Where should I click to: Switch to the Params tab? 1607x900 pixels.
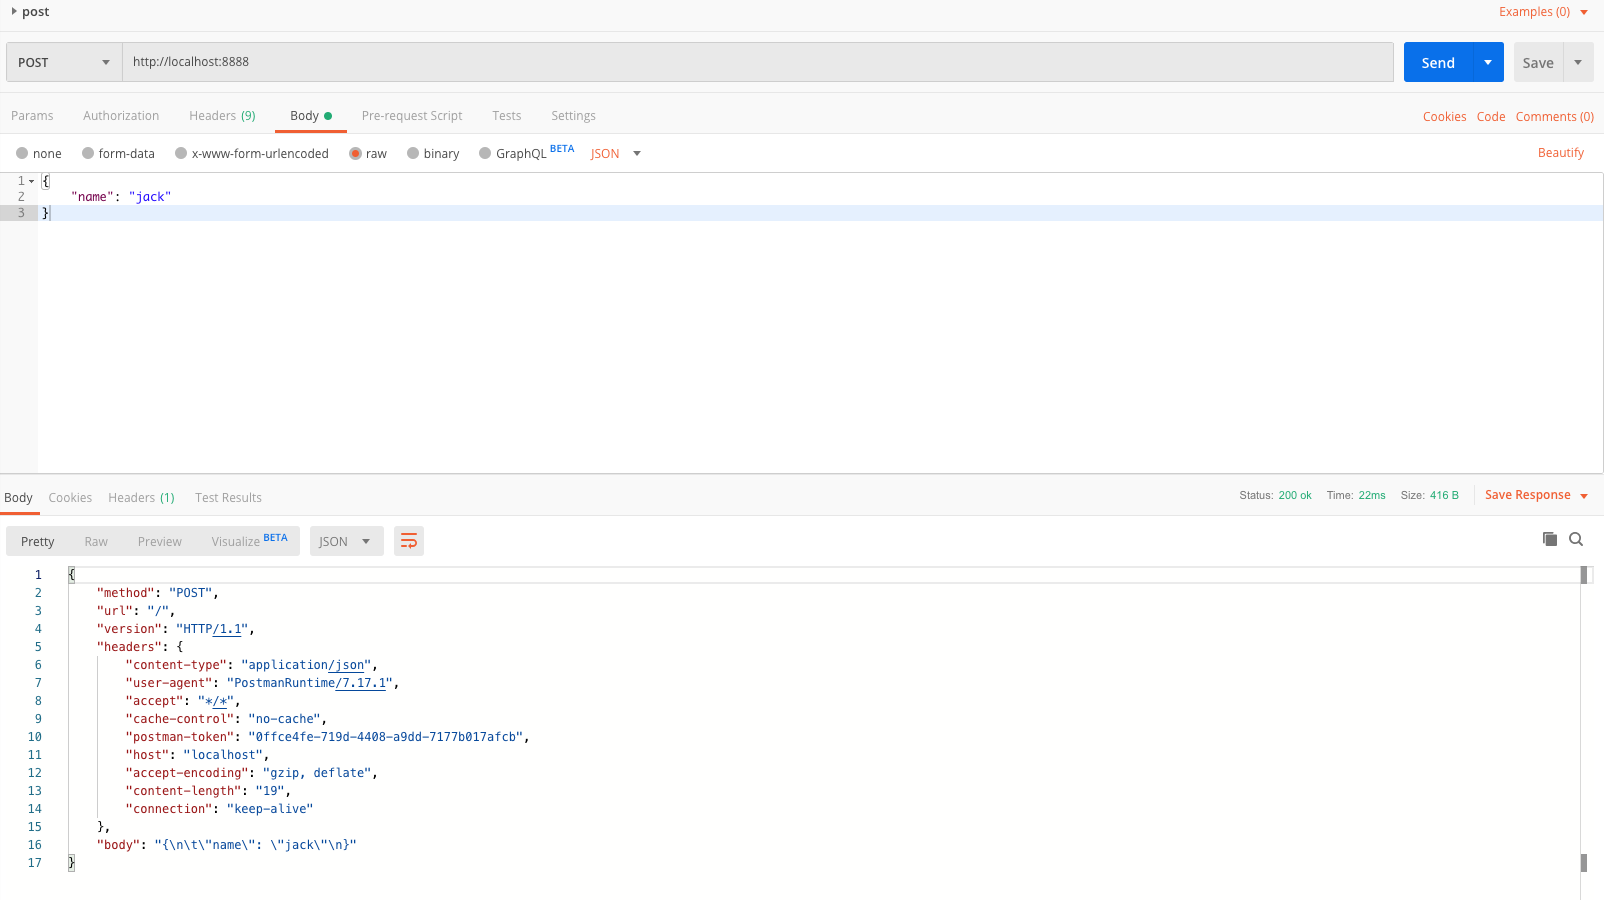[x=32, y=116]
